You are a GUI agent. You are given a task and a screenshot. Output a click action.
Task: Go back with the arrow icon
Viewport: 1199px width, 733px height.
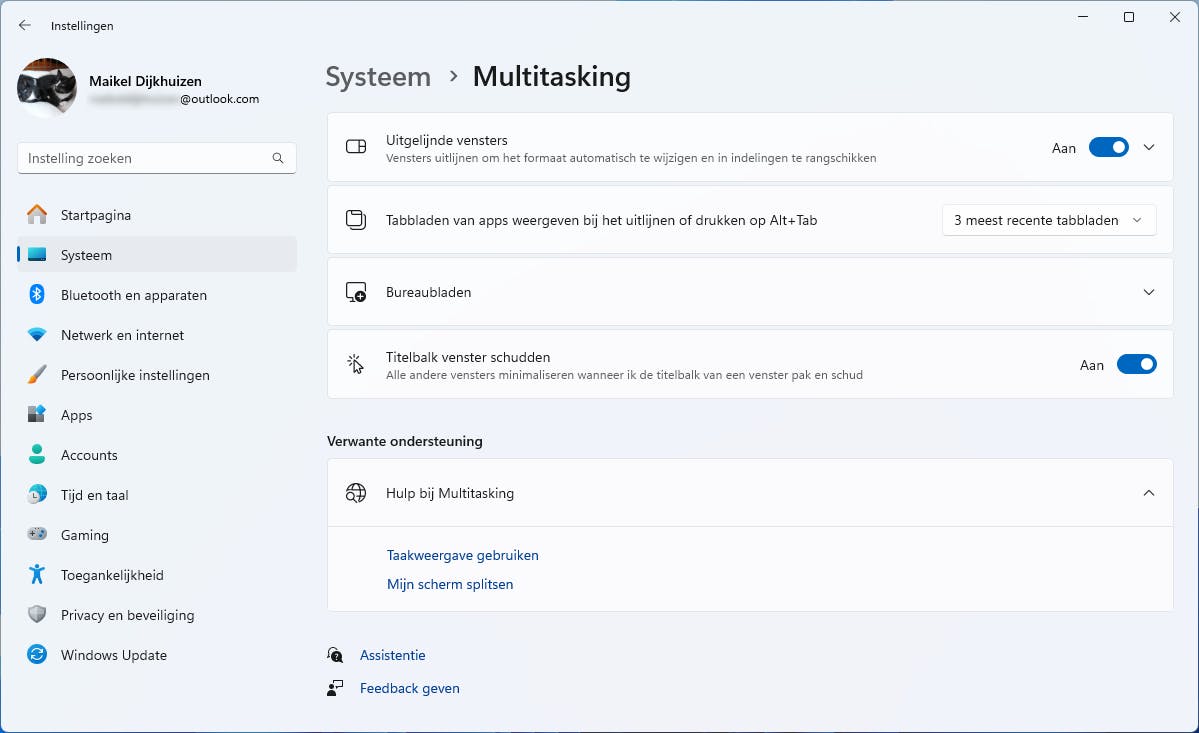[x=25, y=26]
